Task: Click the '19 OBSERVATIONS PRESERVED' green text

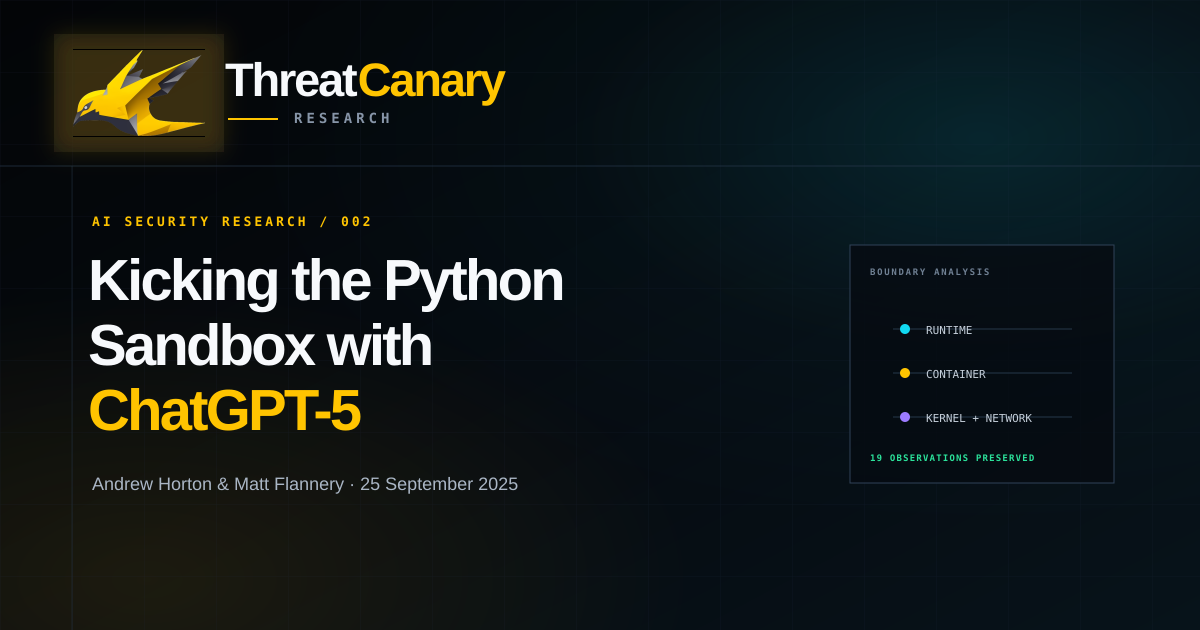Action: point(953,458)
